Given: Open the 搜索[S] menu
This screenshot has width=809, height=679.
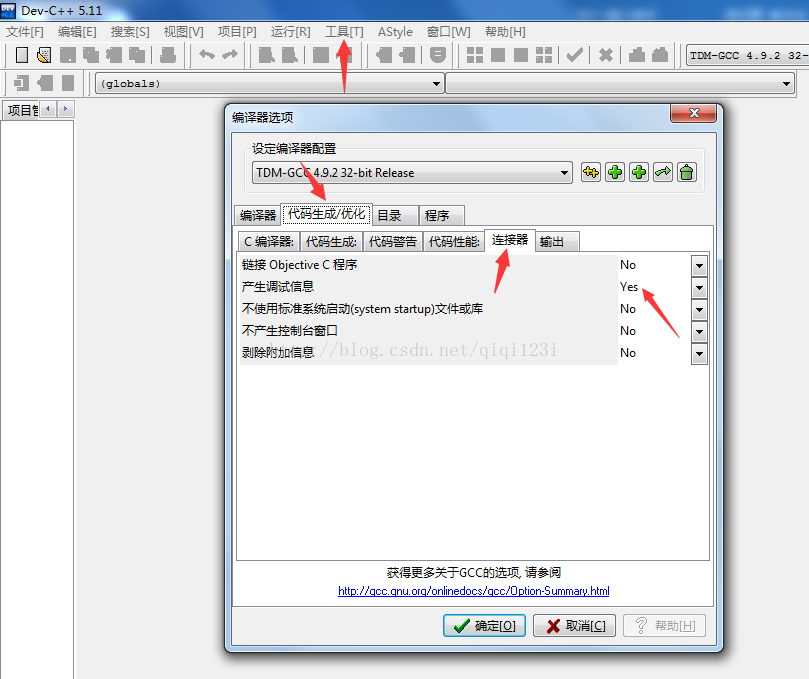Looking at the screenshot, I should [x=130, y=32].
